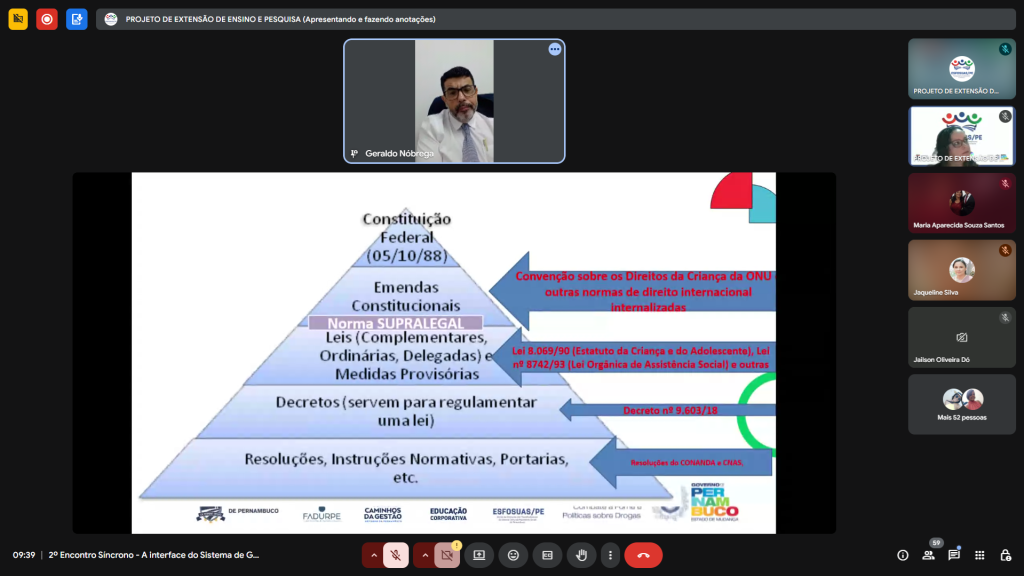The height and width of the screenshot is (576, 1024).
Task: Open options on Geraldo Nóbrega's video tile
Action: pyautogui.click(x=554, y=49)
